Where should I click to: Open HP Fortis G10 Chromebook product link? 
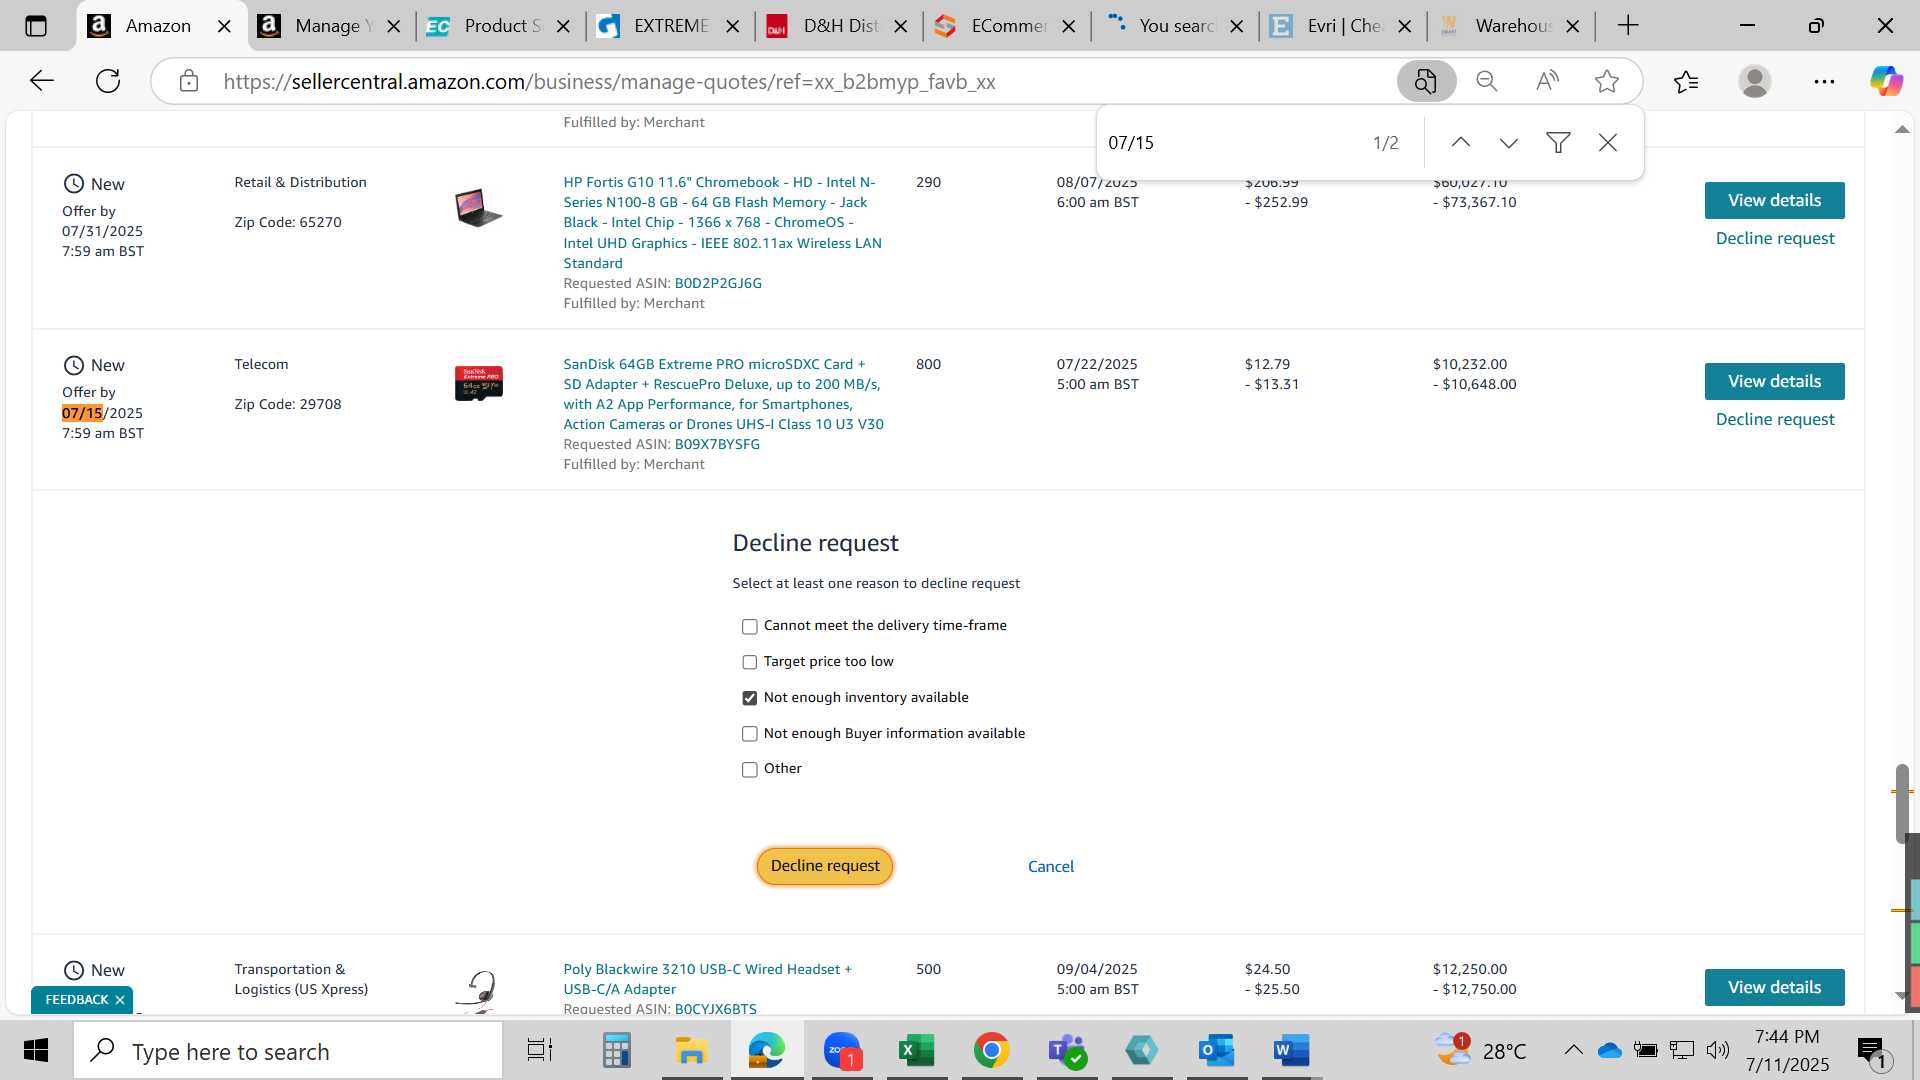tap(722, 222)
